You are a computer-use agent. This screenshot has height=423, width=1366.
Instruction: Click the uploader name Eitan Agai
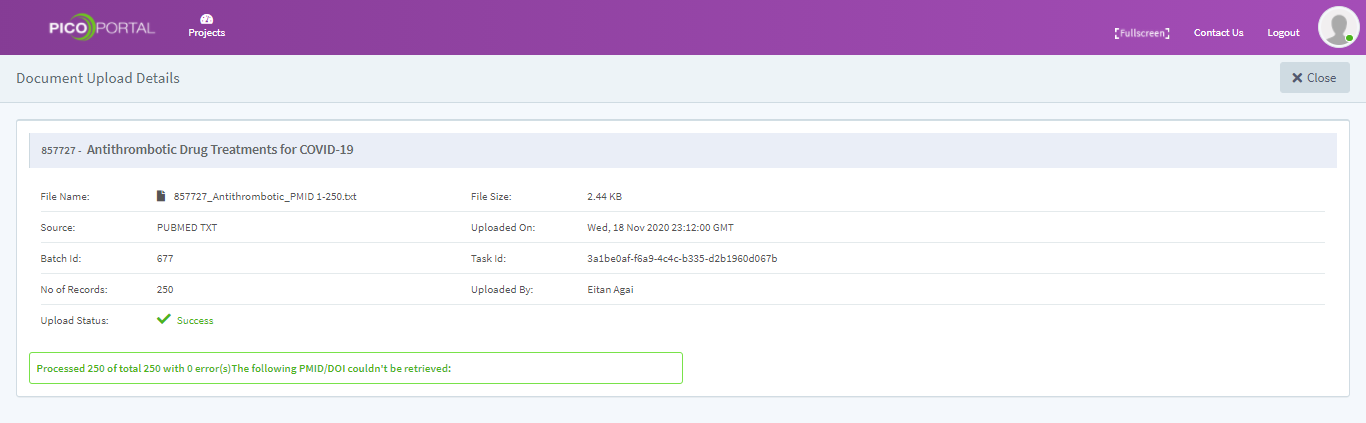610,290
